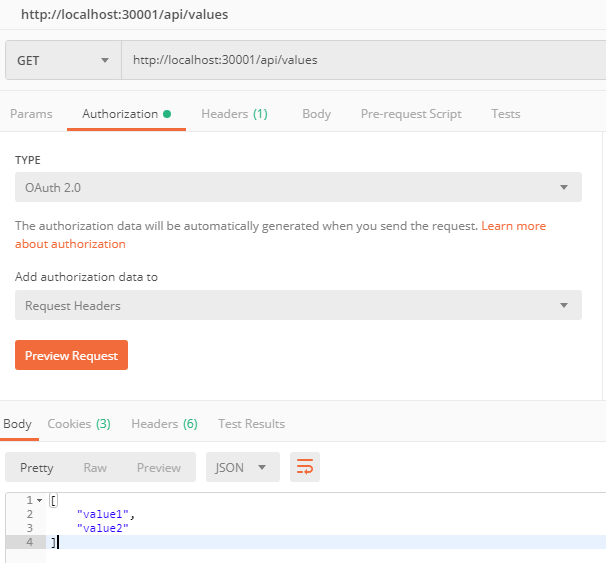Image resolution: width=606 pixels, height=563 pixels.
Task: Click the "value2" text in response
Action: pyautogui.click(x=103, y=528)
